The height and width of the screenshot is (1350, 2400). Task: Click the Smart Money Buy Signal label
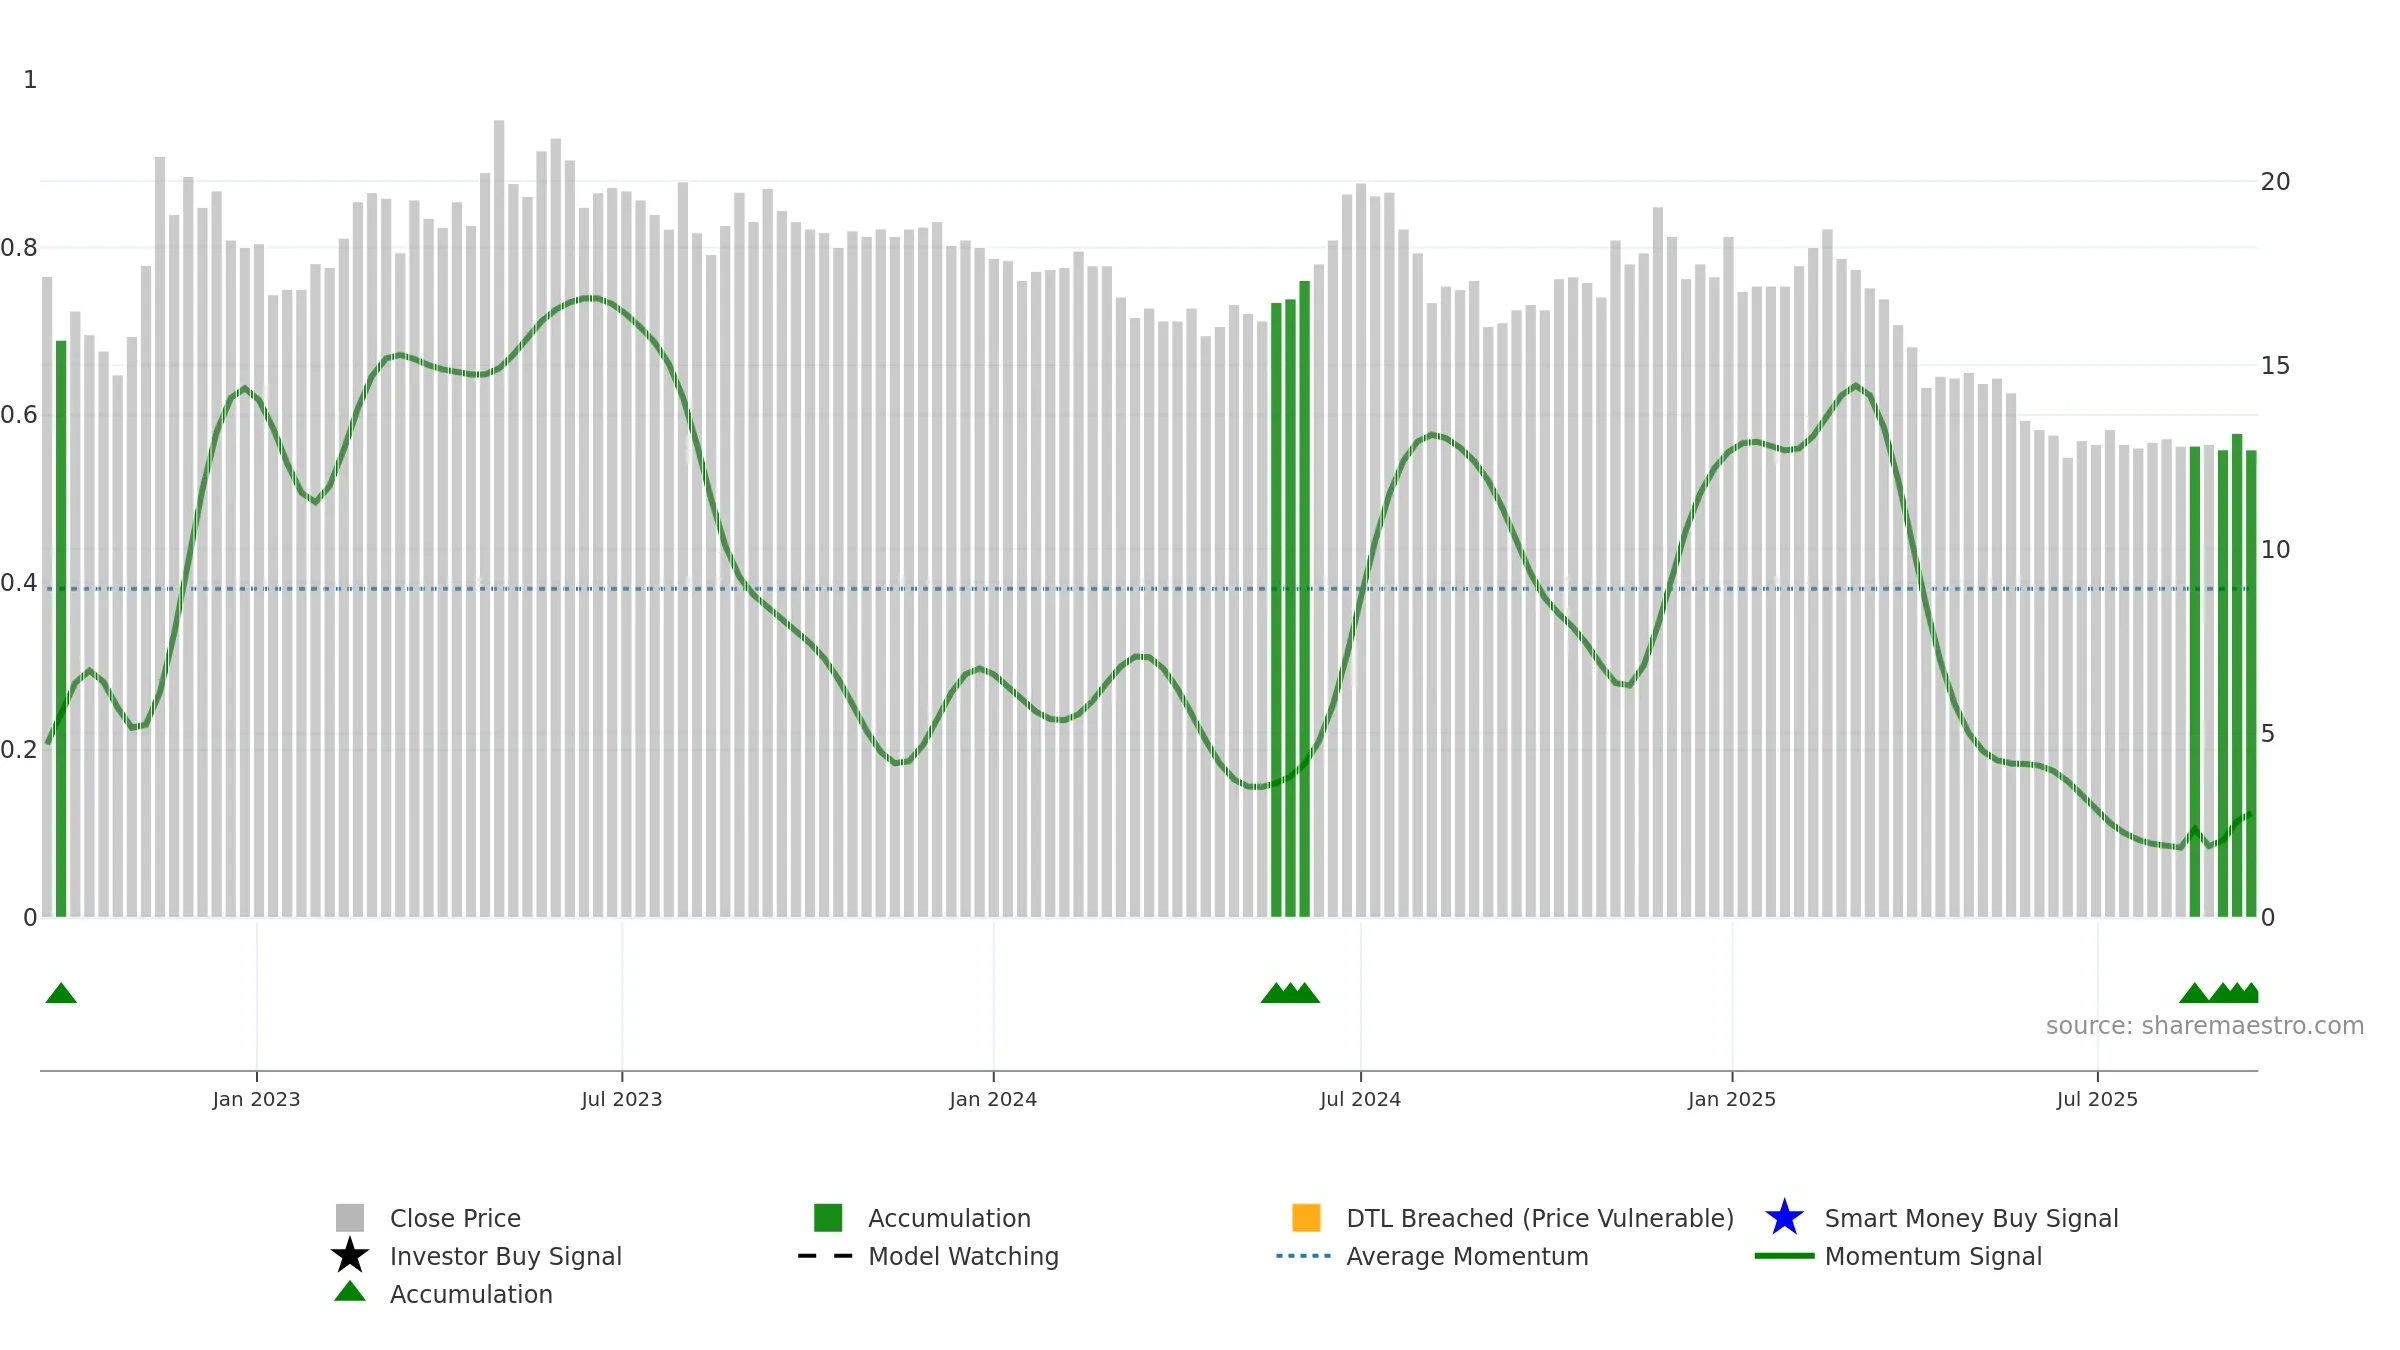coord(1971,1218)
